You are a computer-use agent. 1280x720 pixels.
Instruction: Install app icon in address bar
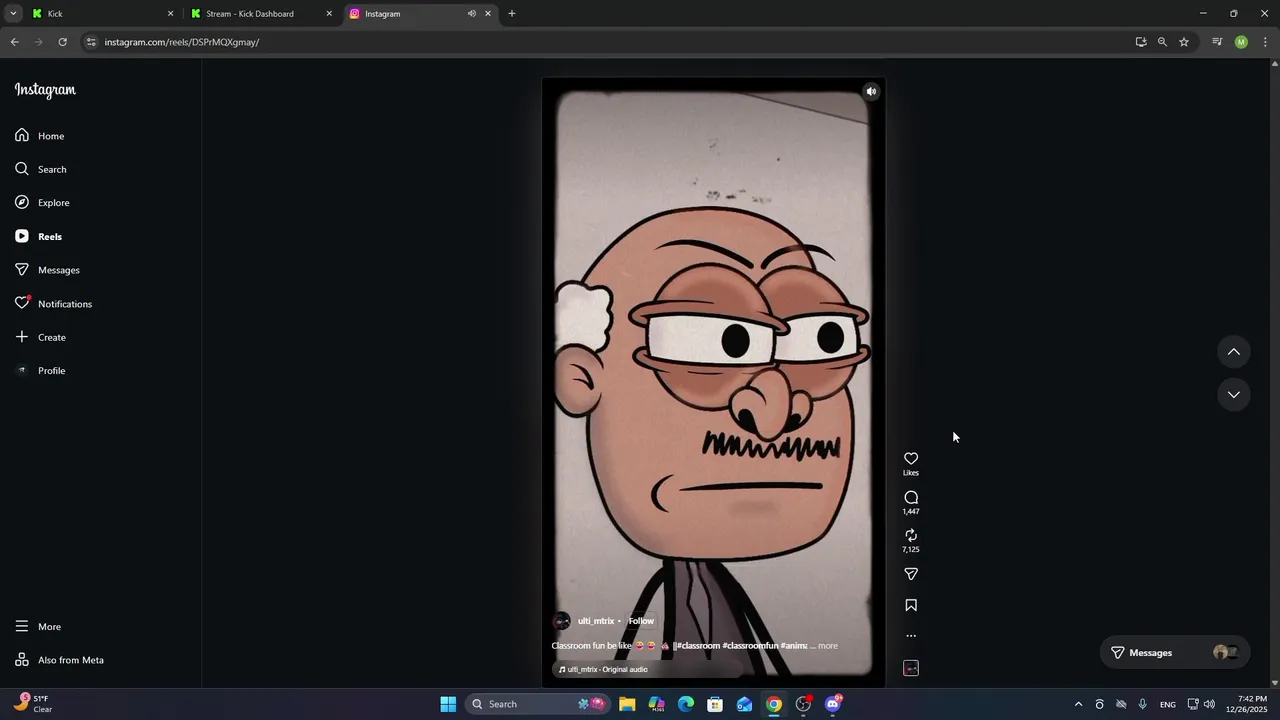click(1141, 42)
